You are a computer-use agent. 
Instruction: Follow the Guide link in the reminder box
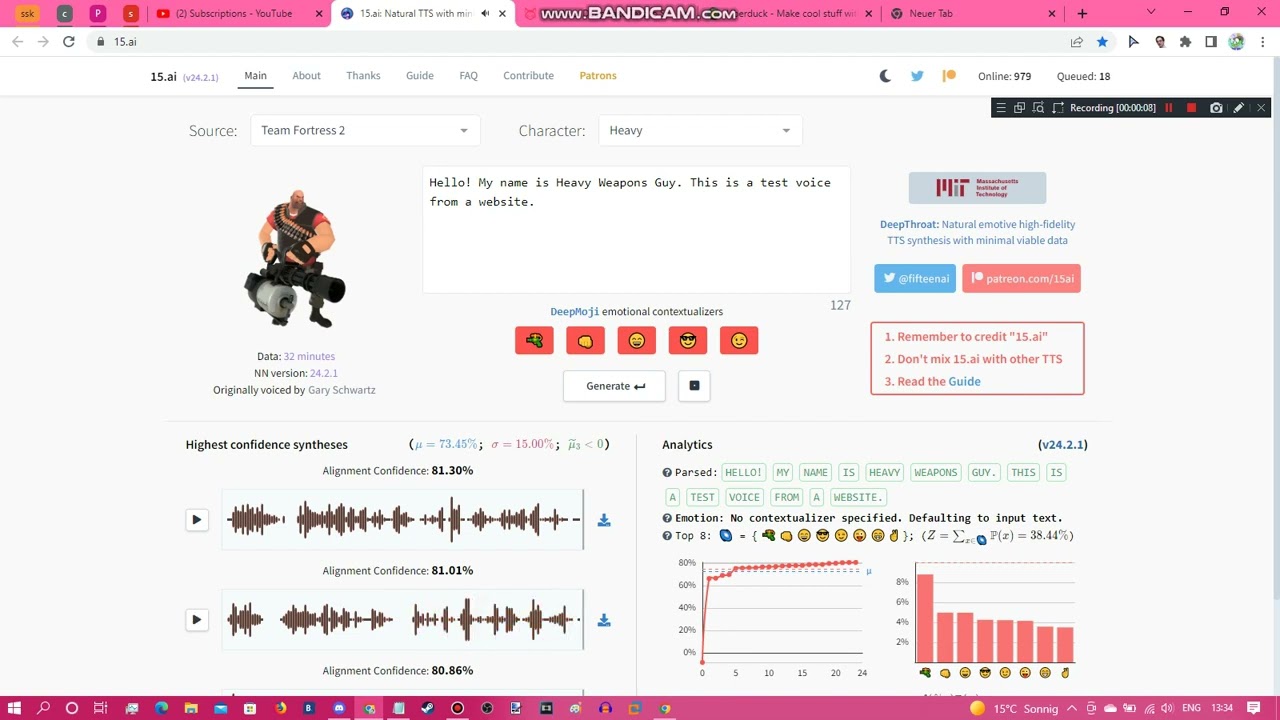(964, 381)
